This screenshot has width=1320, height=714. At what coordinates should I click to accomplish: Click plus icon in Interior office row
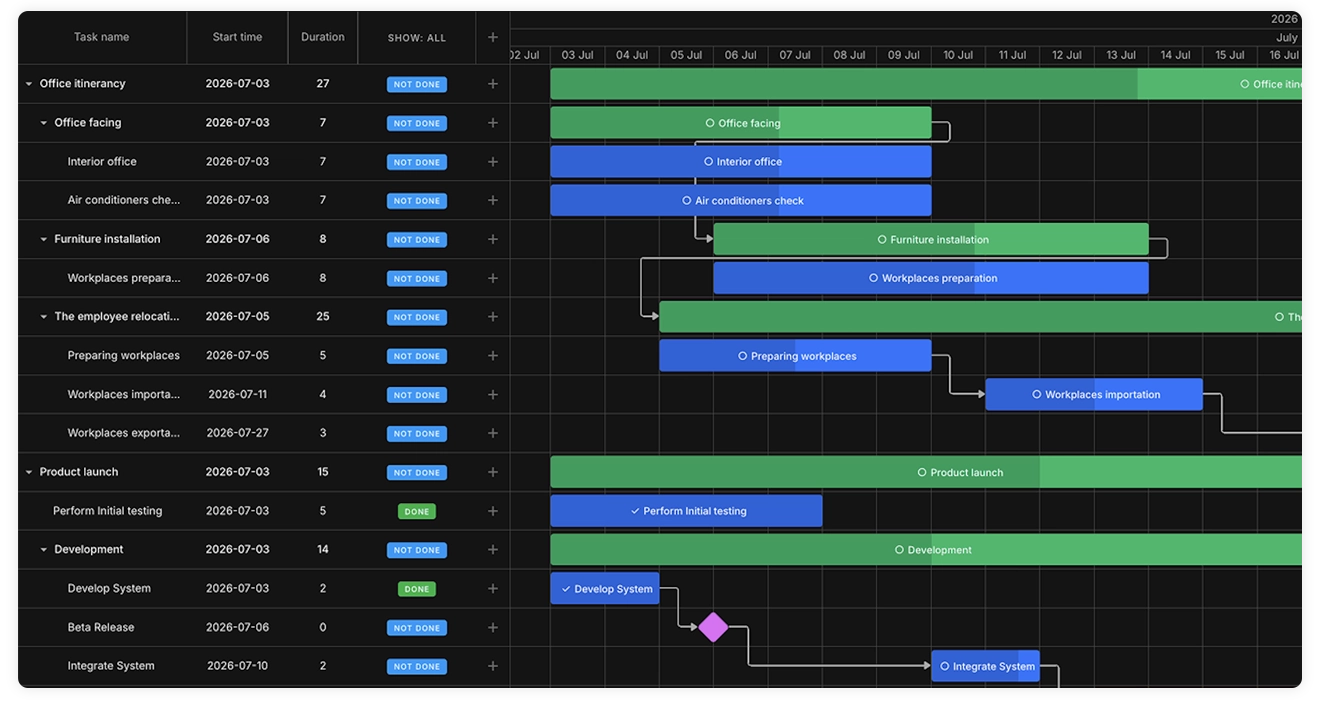[492, 162]
